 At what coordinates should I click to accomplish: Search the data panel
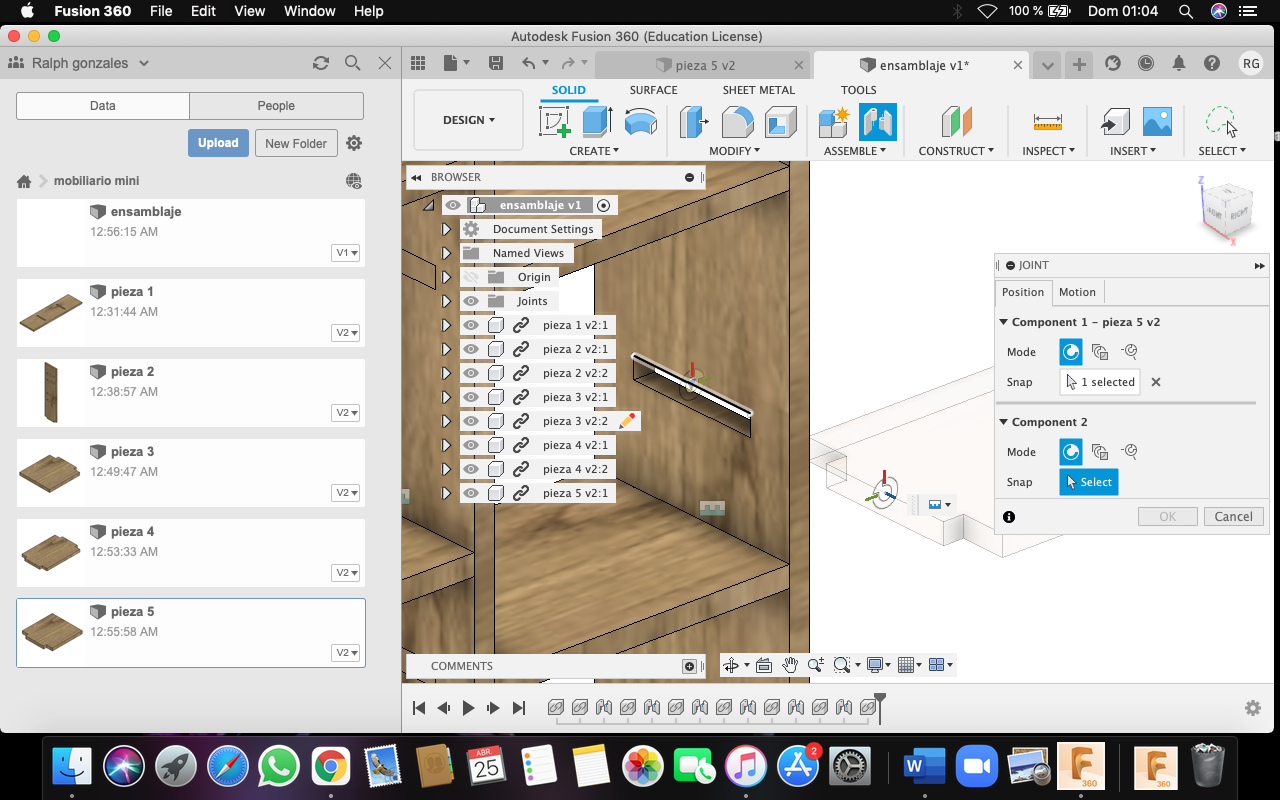point(352,63)
